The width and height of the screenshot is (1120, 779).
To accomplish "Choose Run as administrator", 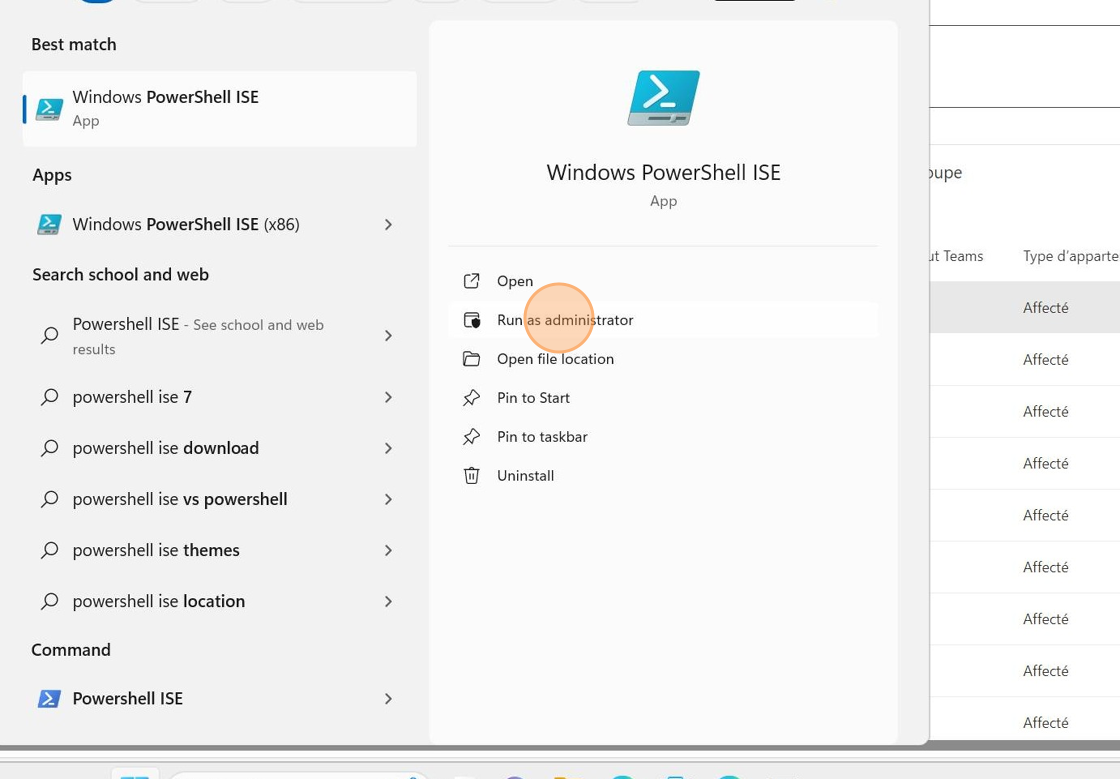I will tap(663, 320).
